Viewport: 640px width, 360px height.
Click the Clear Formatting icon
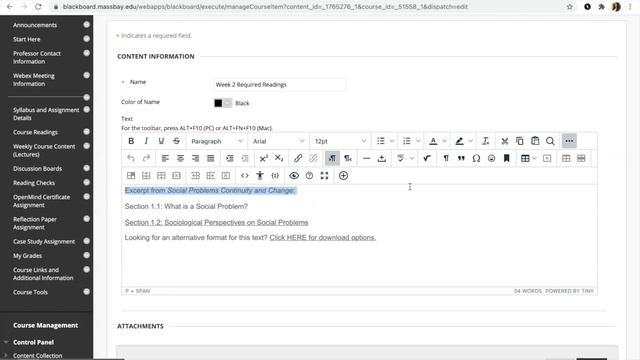click(x=485, y=141)
